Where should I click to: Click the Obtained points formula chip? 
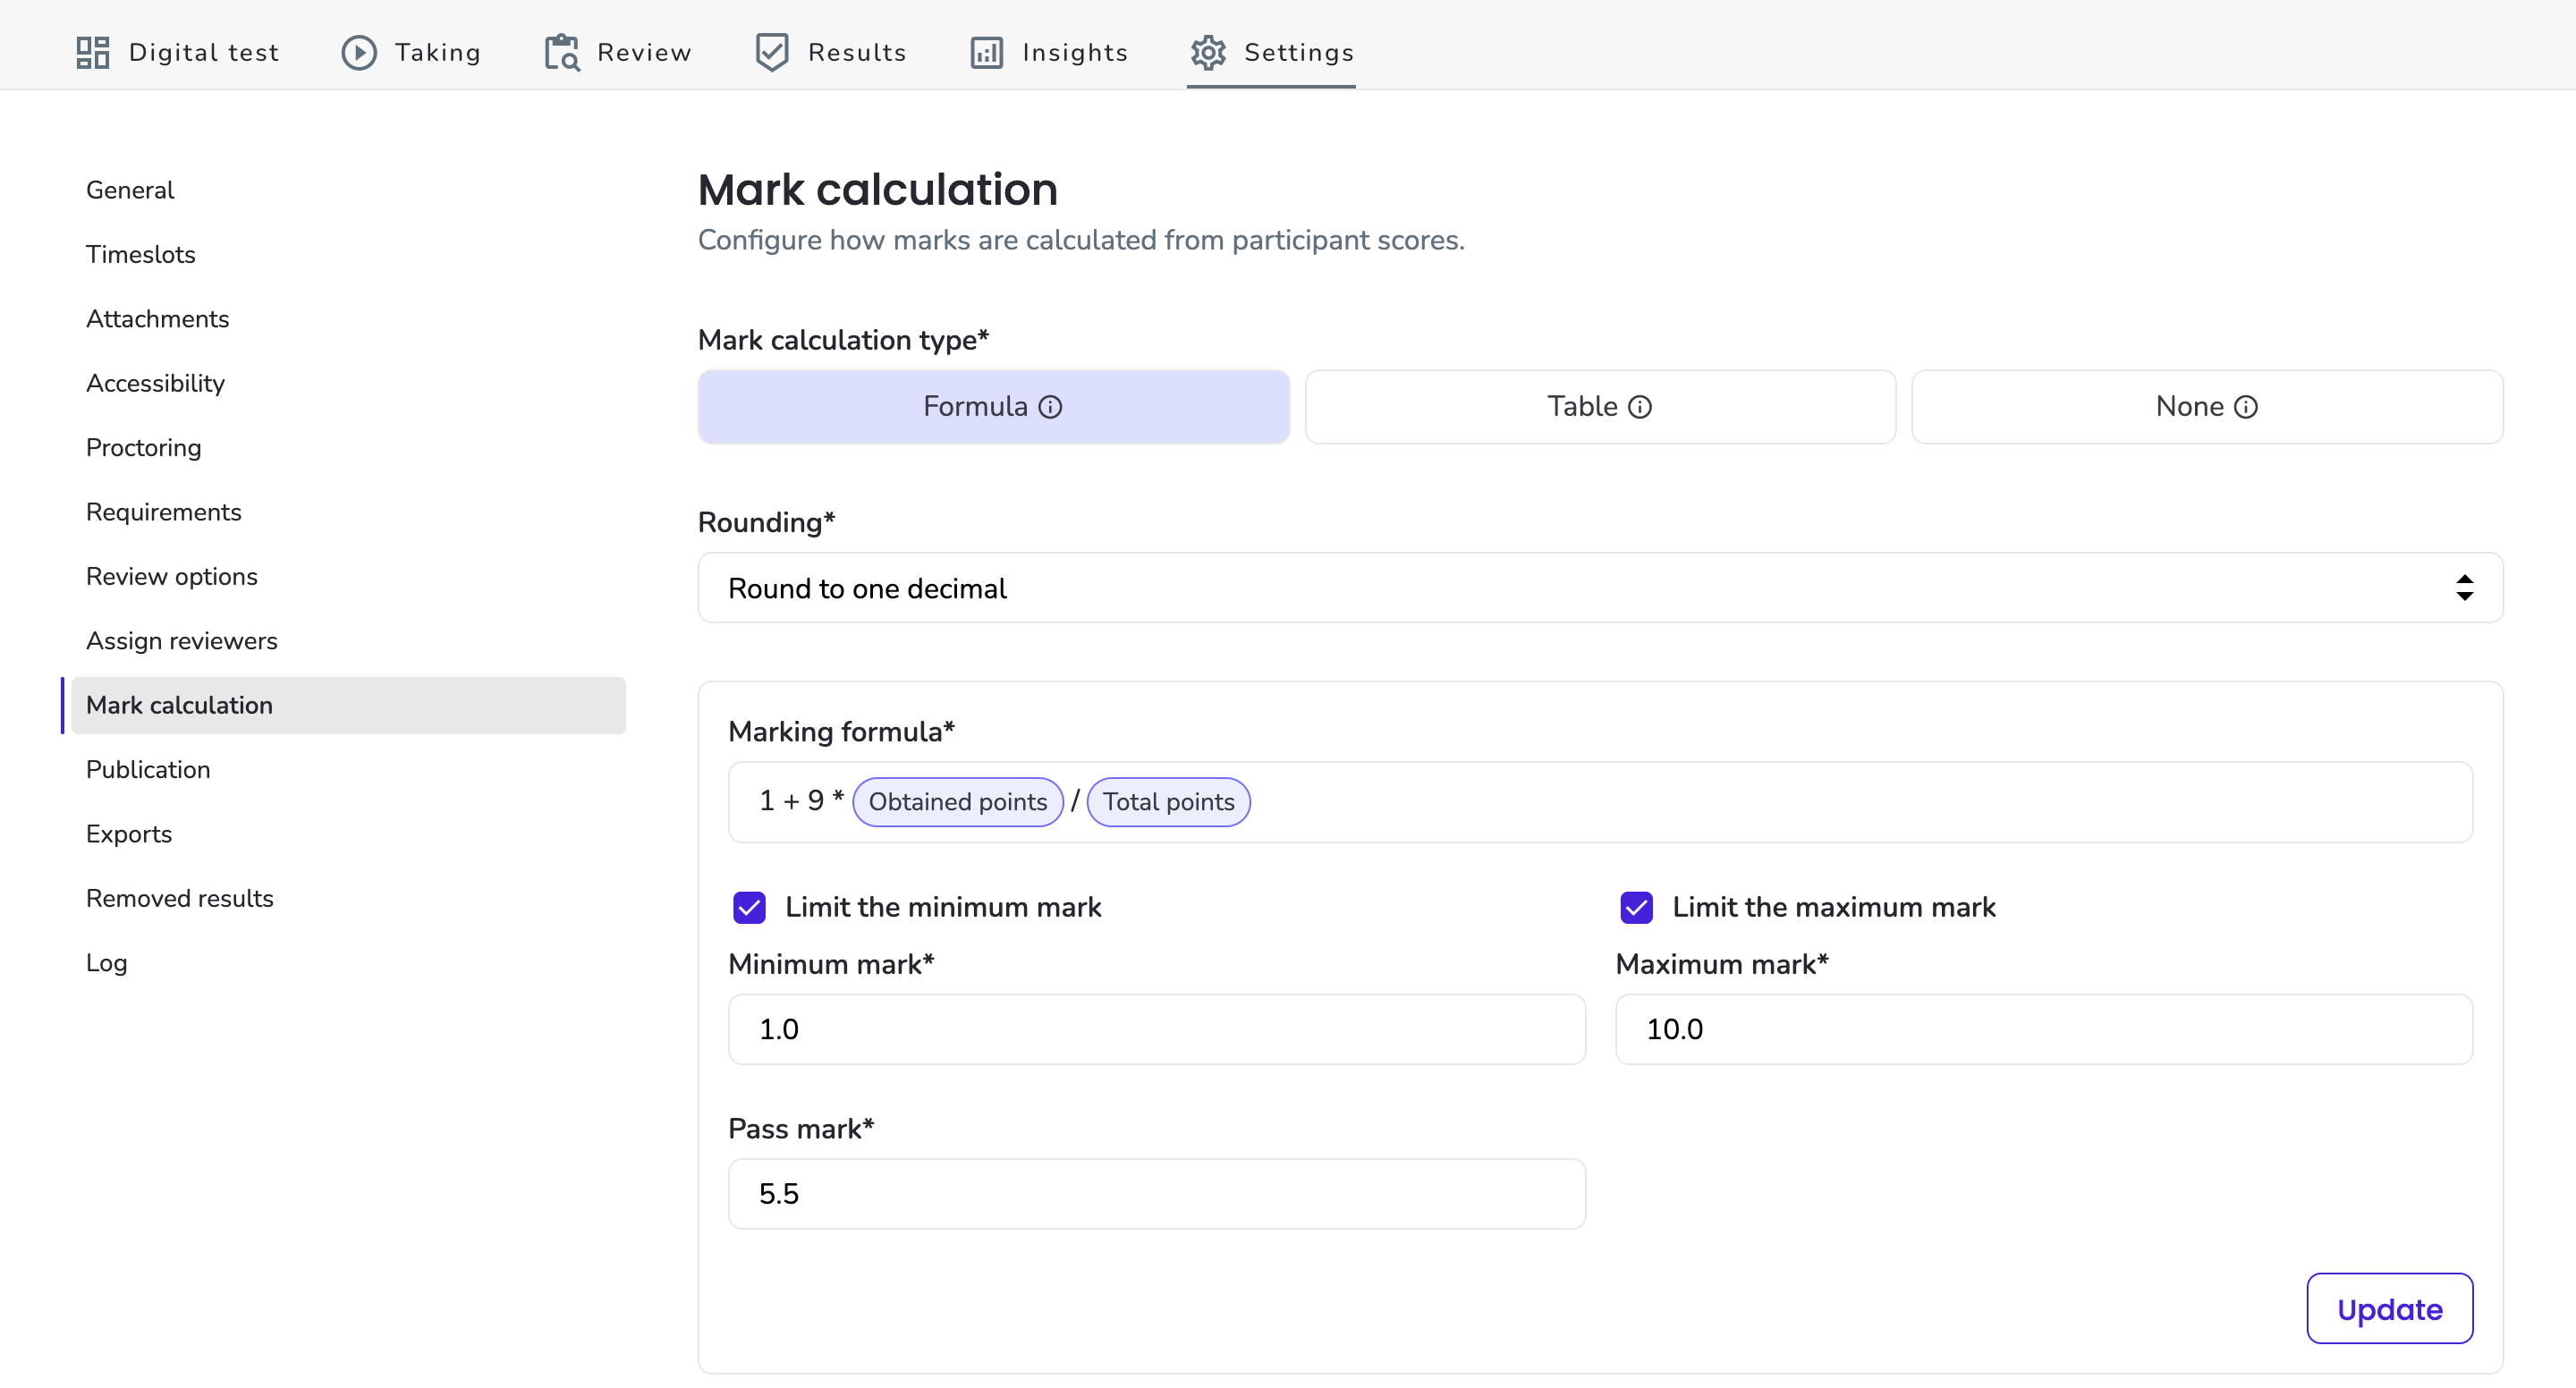958,802
